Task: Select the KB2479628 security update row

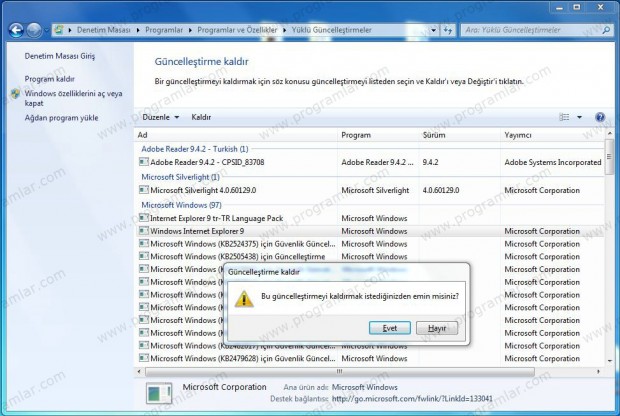Action: 370,359
